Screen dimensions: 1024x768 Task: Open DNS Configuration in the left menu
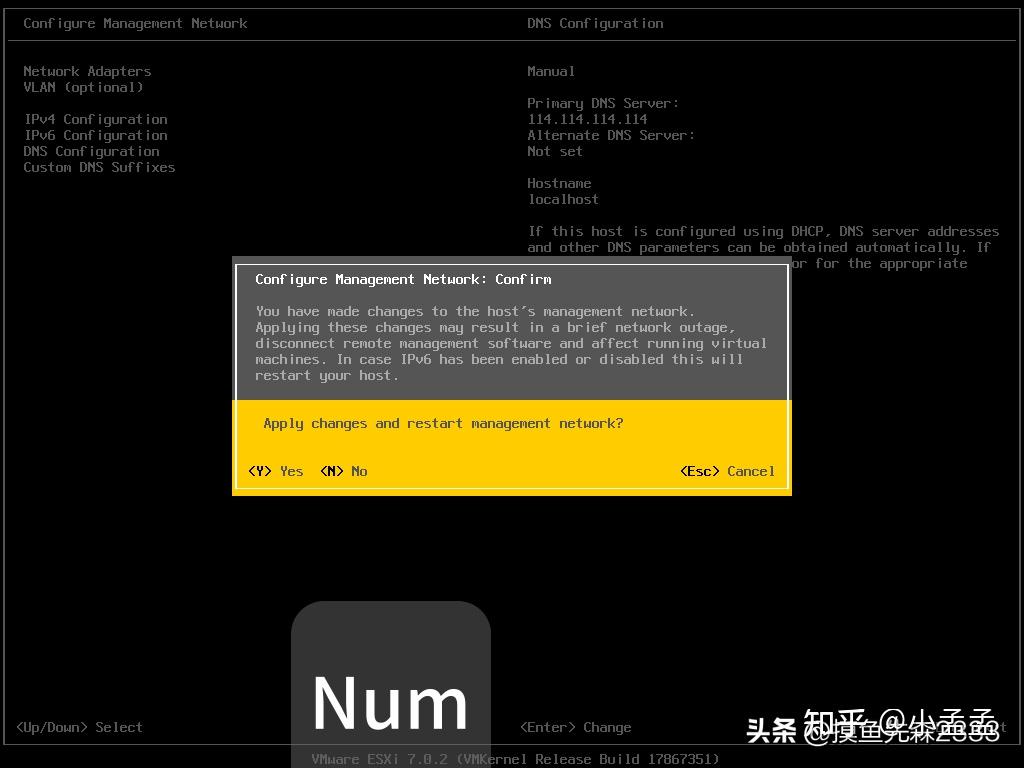[91, 151]
